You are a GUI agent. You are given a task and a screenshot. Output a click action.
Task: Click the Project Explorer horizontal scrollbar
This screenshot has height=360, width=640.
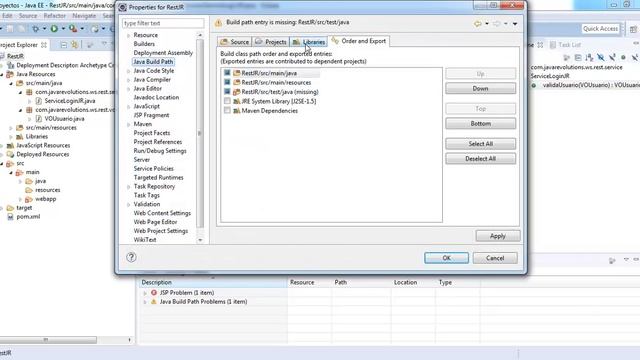48,340
